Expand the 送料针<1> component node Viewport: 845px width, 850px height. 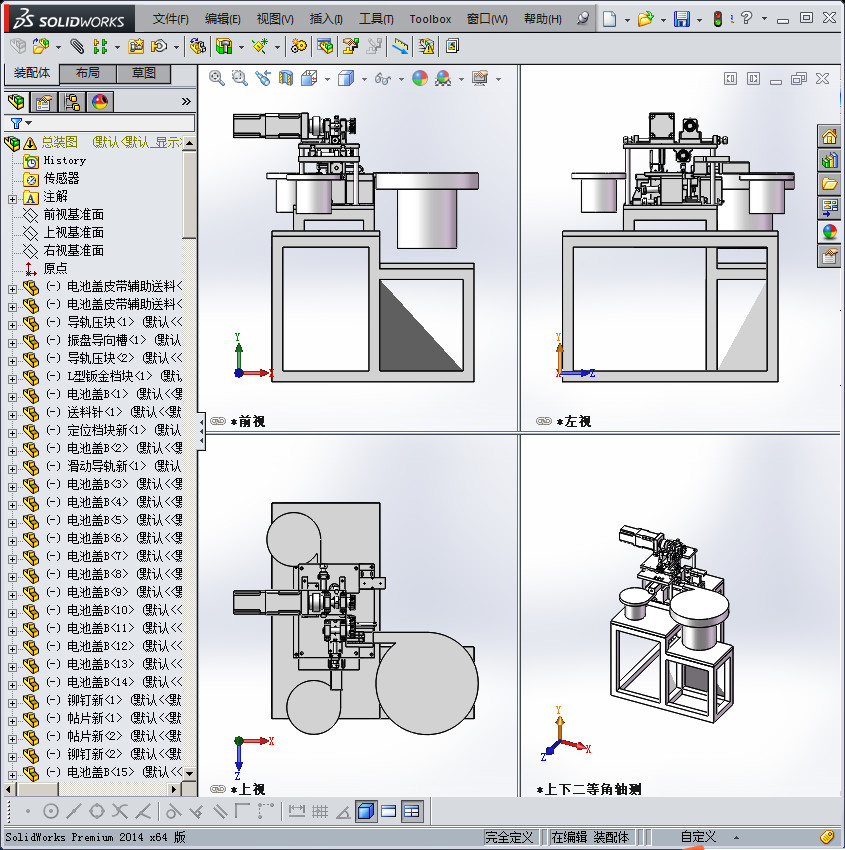(x=12, y=415)
